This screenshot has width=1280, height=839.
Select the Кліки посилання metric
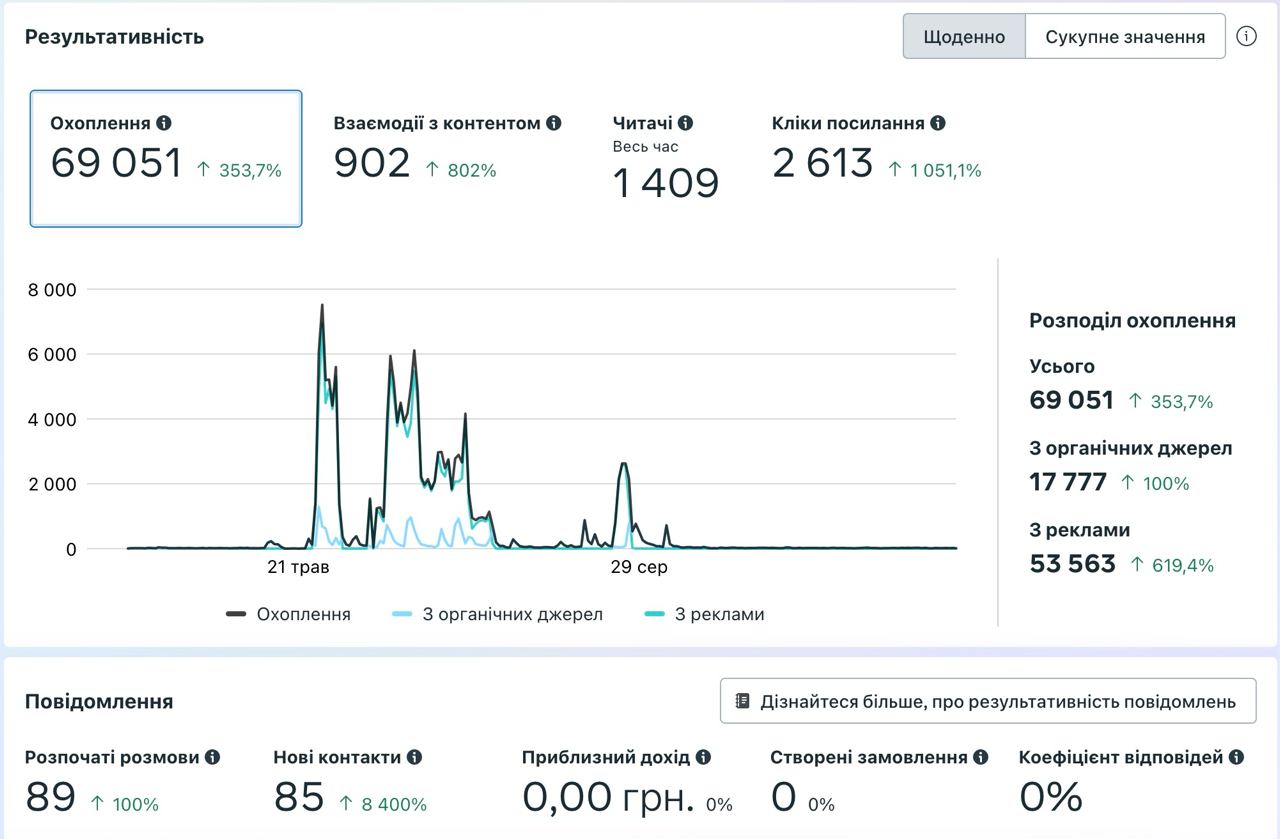tap(877, 149)
